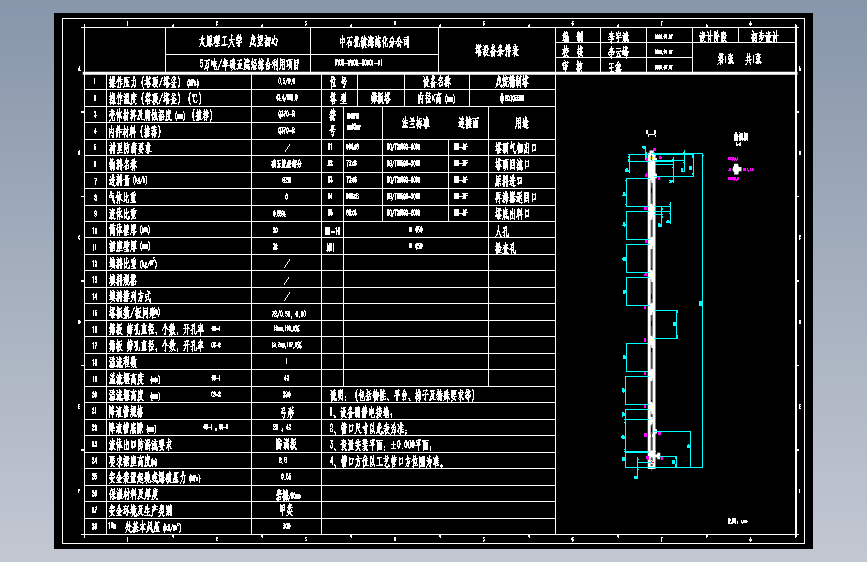Select row 20 溢流堰高度 label
867x562 pixels.
pyautogui.click(x=134, y=395)
